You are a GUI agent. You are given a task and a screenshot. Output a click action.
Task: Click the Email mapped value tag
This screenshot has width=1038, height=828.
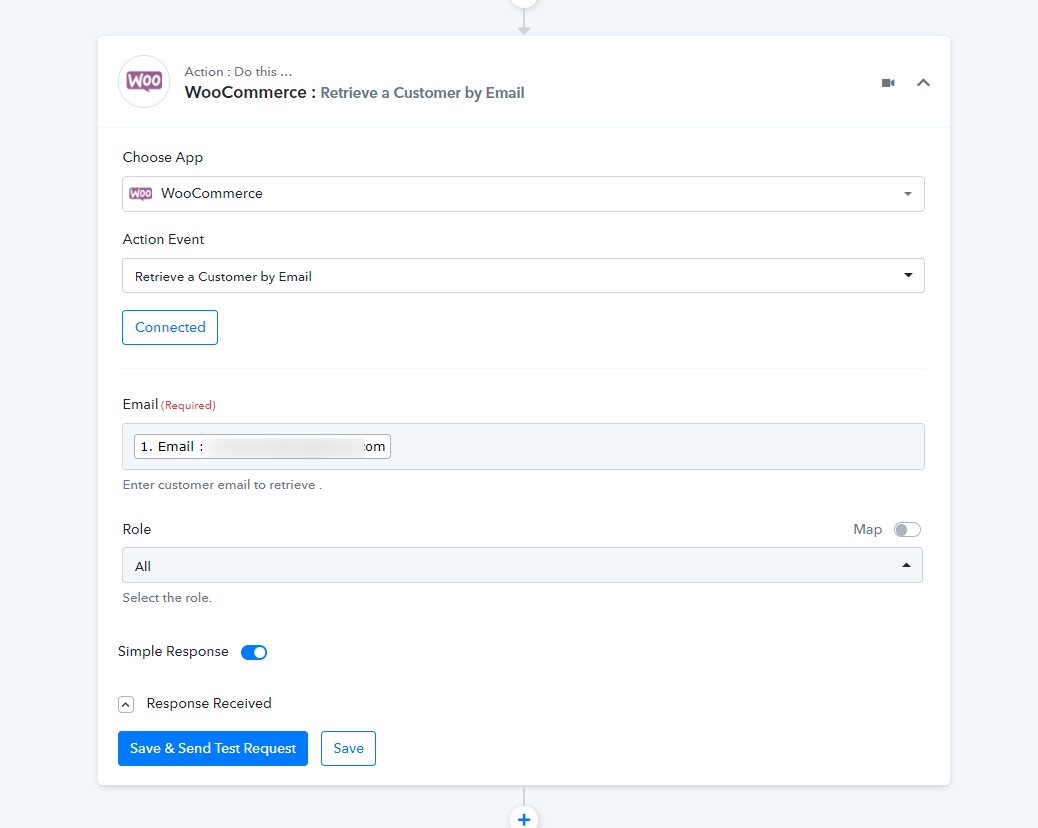[262, 446]
